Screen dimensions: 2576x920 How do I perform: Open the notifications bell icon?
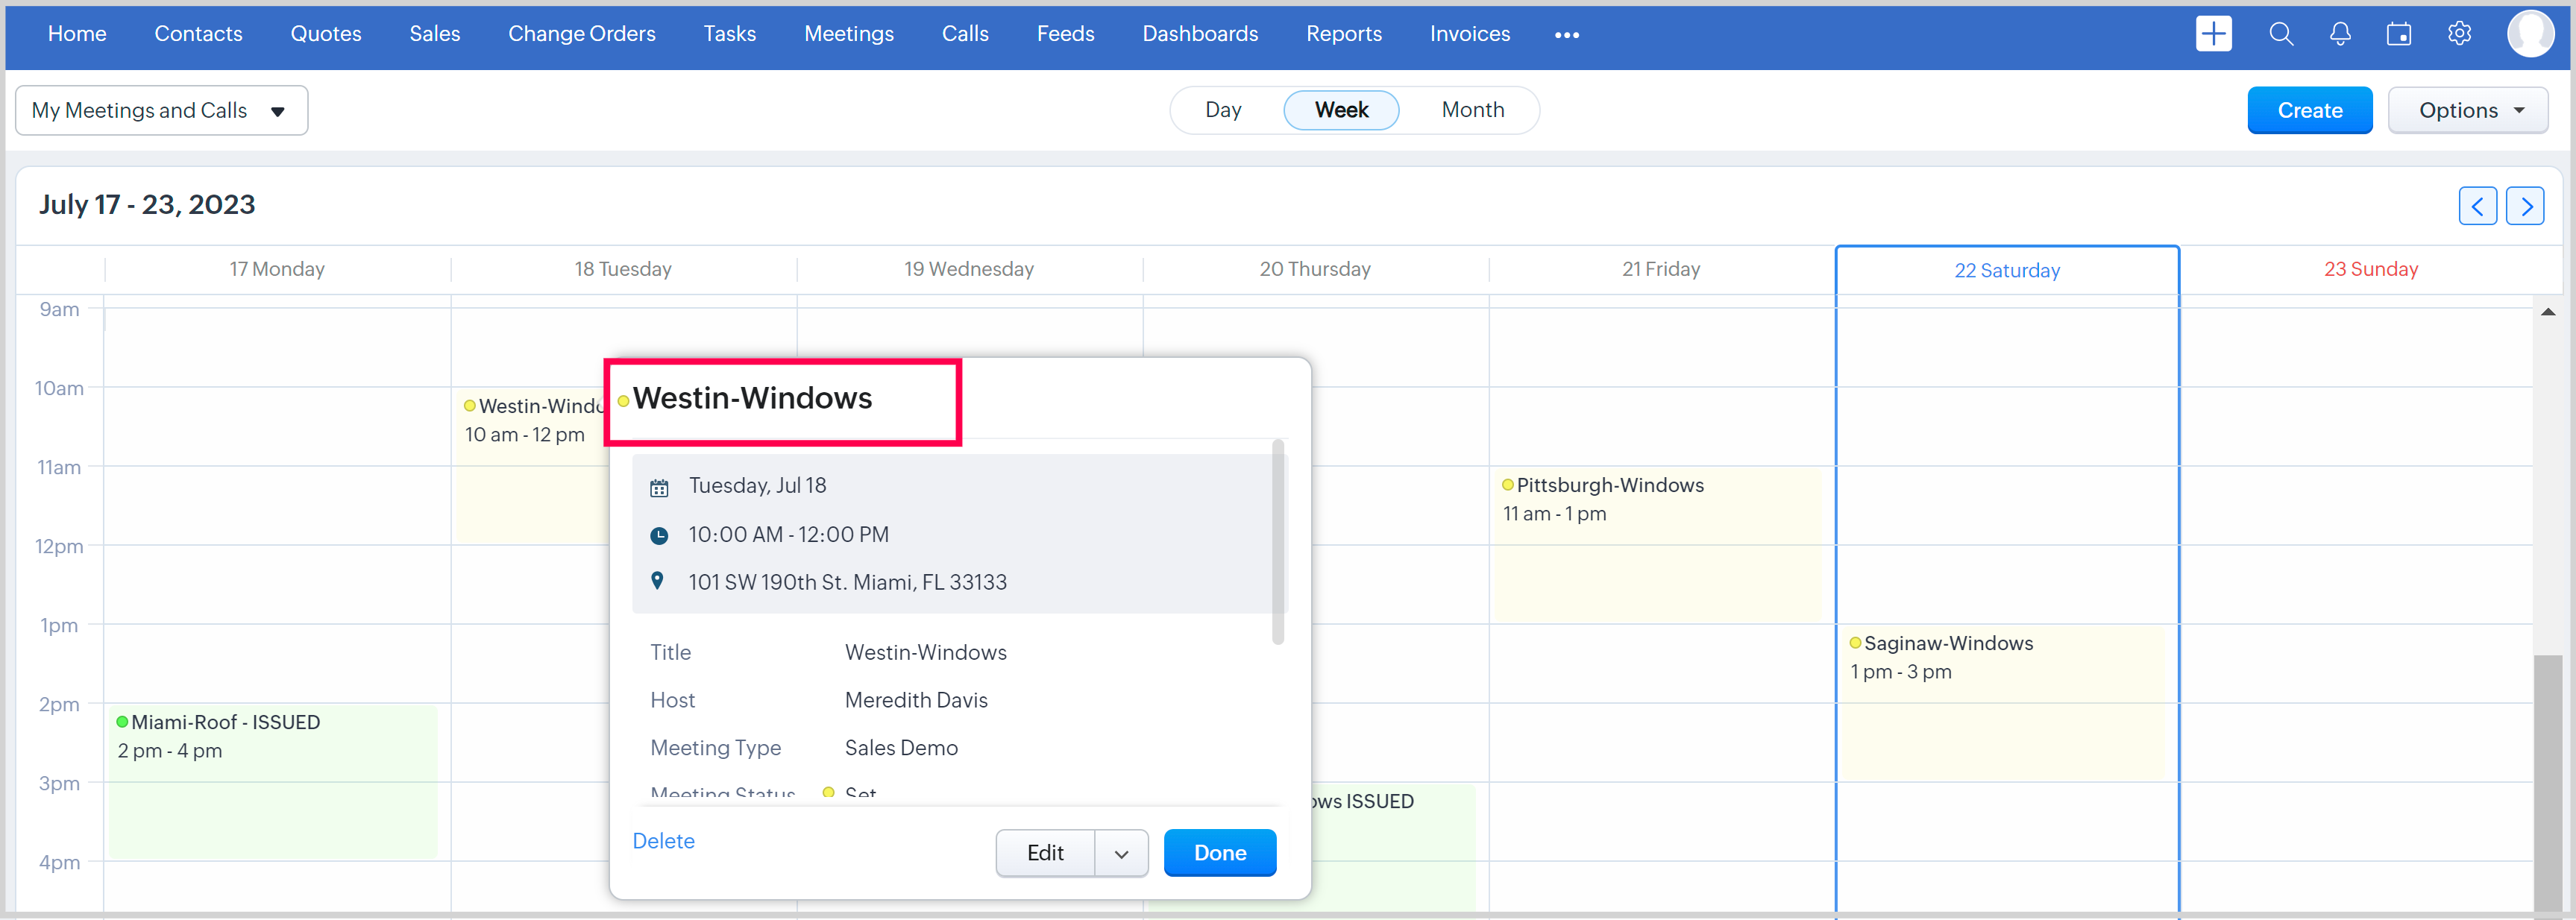[2340, 34]
